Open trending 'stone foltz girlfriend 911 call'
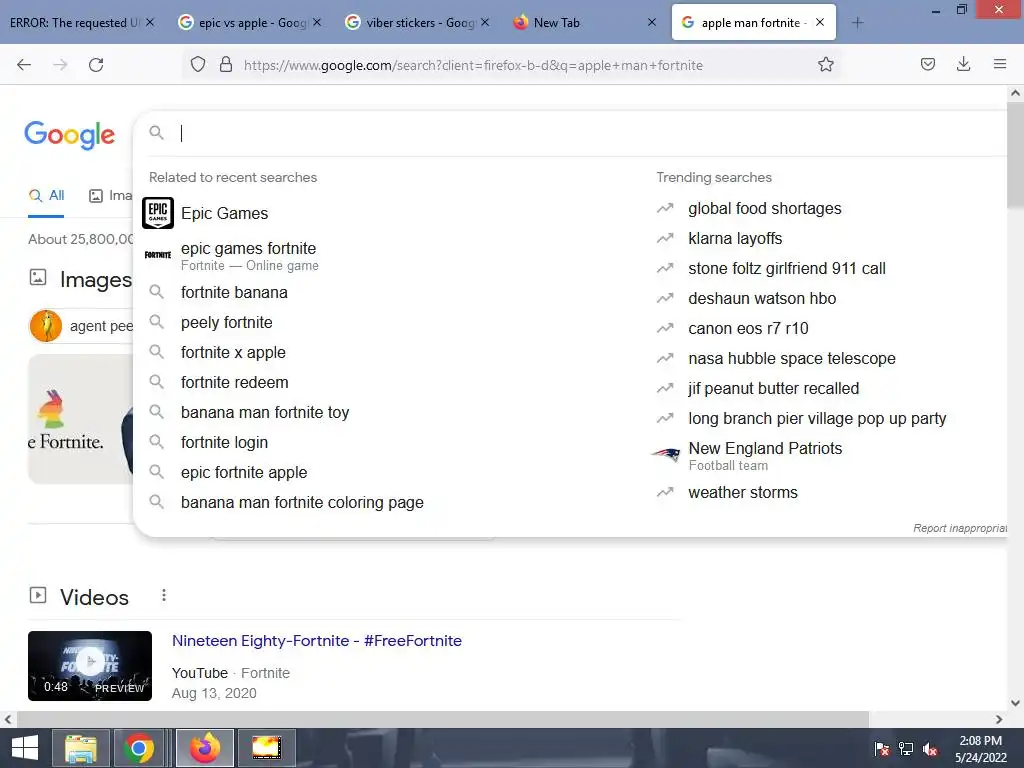 786,268
